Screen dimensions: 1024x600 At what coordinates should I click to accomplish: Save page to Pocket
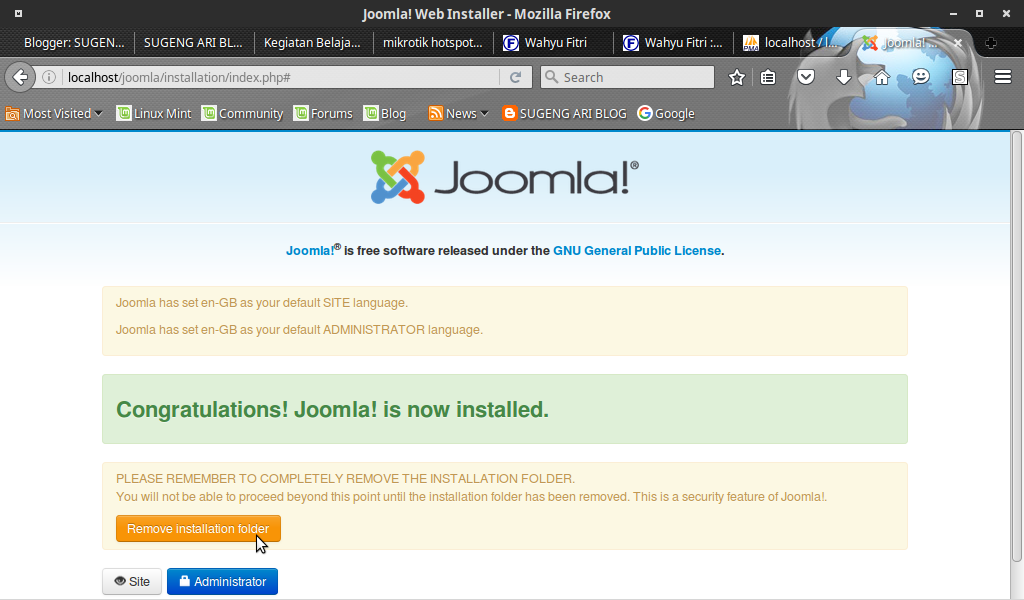[806, 77]
